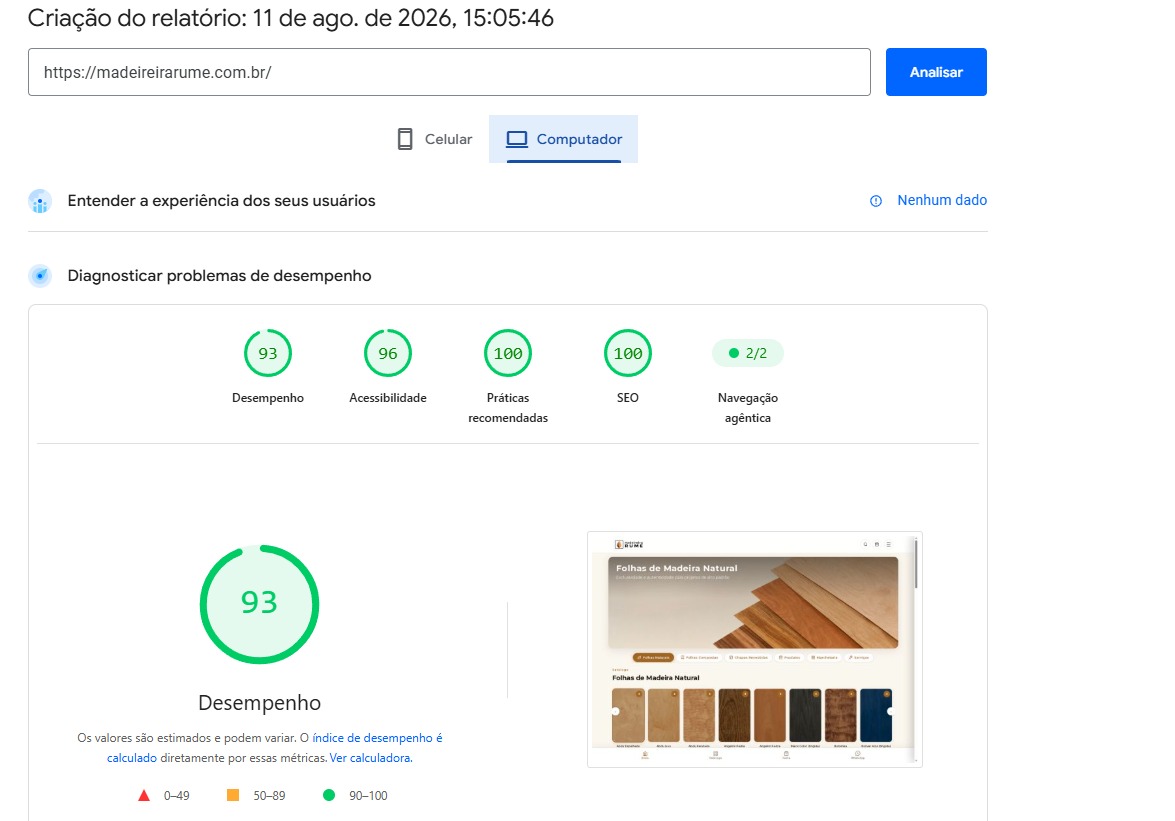Open the Nenhum dado link
This screenshot has width=1175, height=821.
tap(942, 200)
